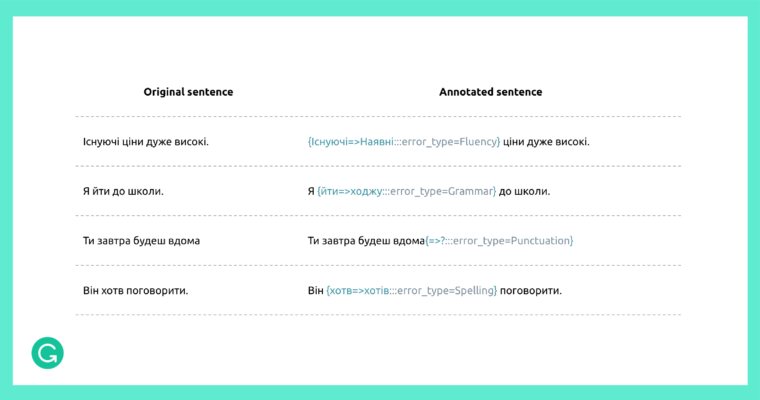Click "поговорити." after the Spelling tag

tap(532, 291)
